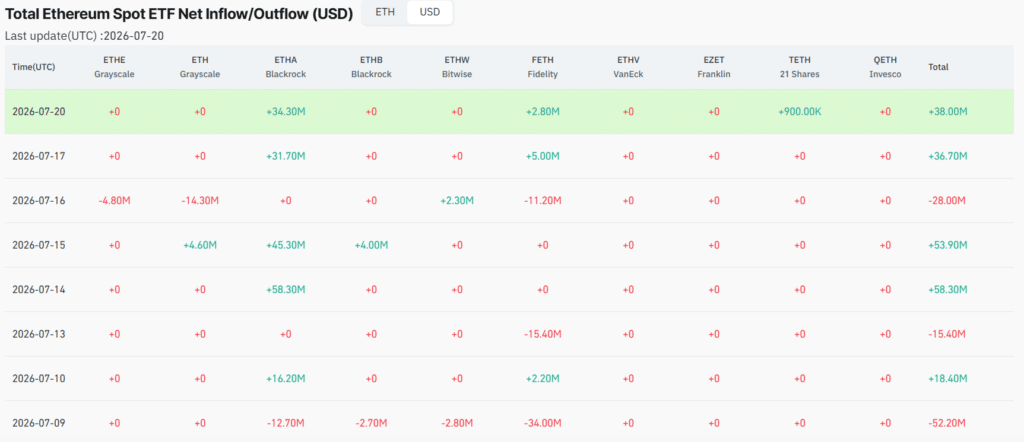Switch to the ETH unit toggle
The height and width of the screenshot is (442, 1024).
point(385,12)
